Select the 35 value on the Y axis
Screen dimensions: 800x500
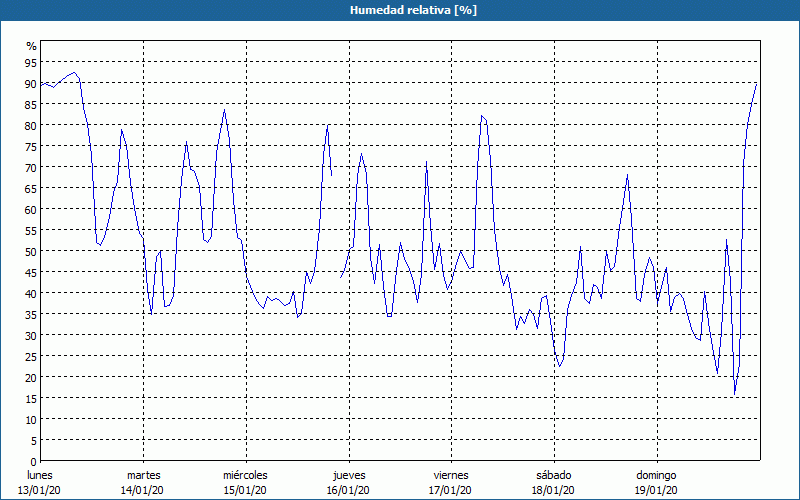click(31, 314)
